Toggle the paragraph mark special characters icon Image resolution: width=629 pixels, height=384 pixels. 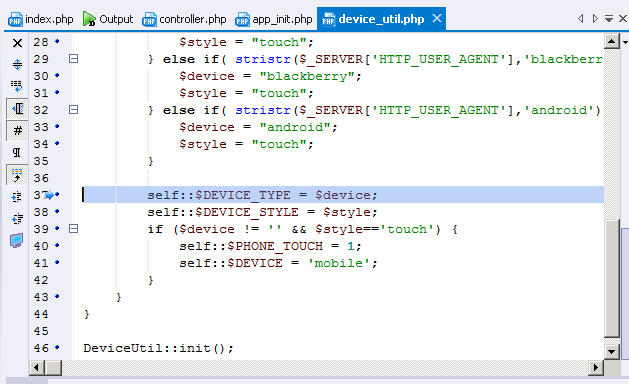click(16, 152)
